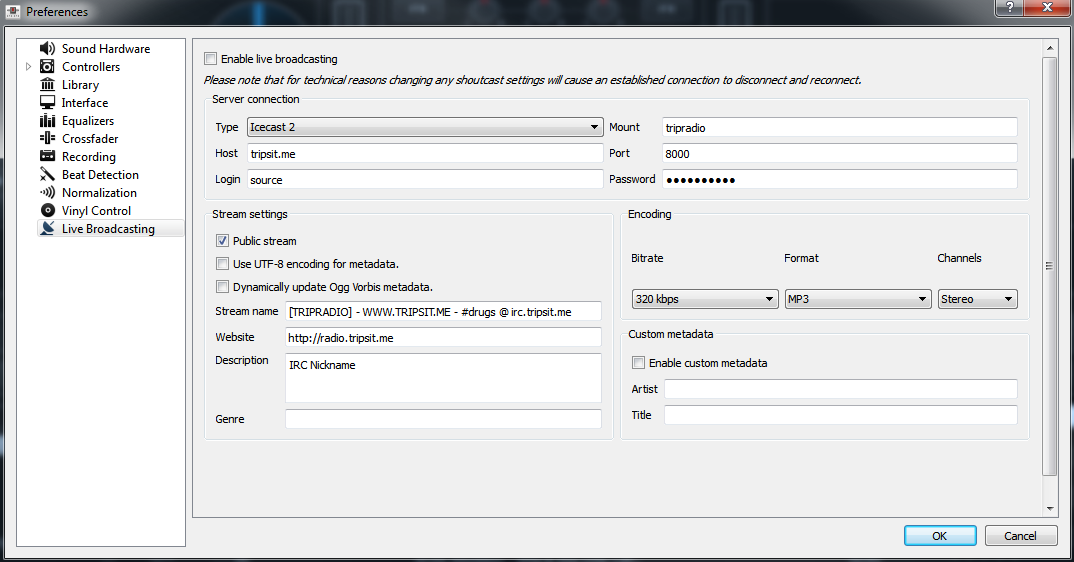1074x562 pixels.
Task: Select Crossfader preferences page
Action: click(x=90, y=138)
